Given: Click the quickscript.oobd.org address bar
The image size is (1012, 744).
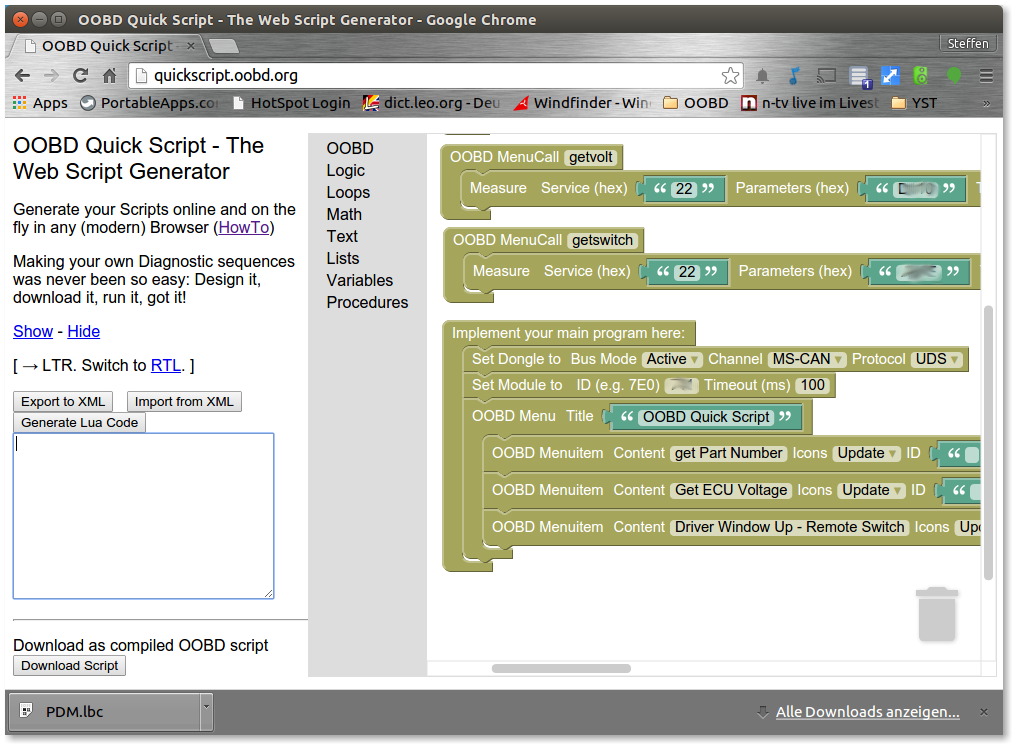Looking at the screenshot, I should [436, 75].
